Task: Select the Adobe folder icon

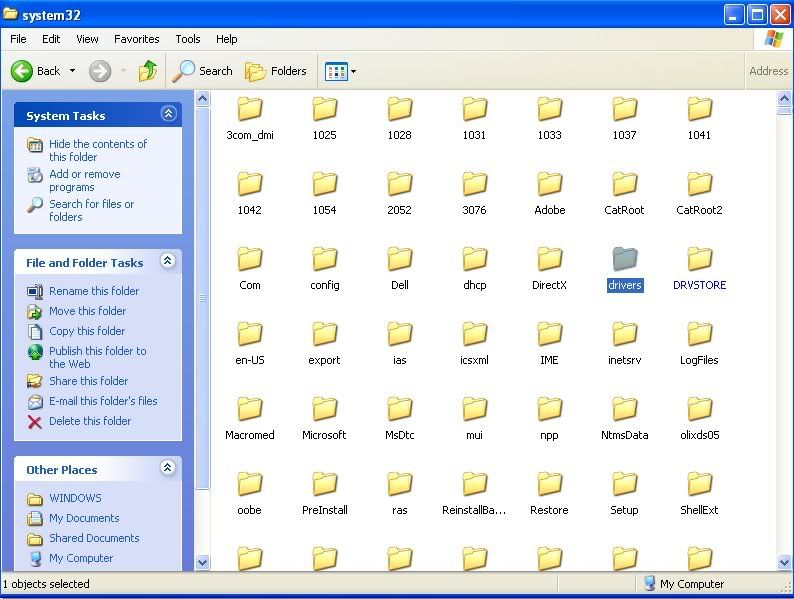Action: pyautogui.click(x=549, y=184)
